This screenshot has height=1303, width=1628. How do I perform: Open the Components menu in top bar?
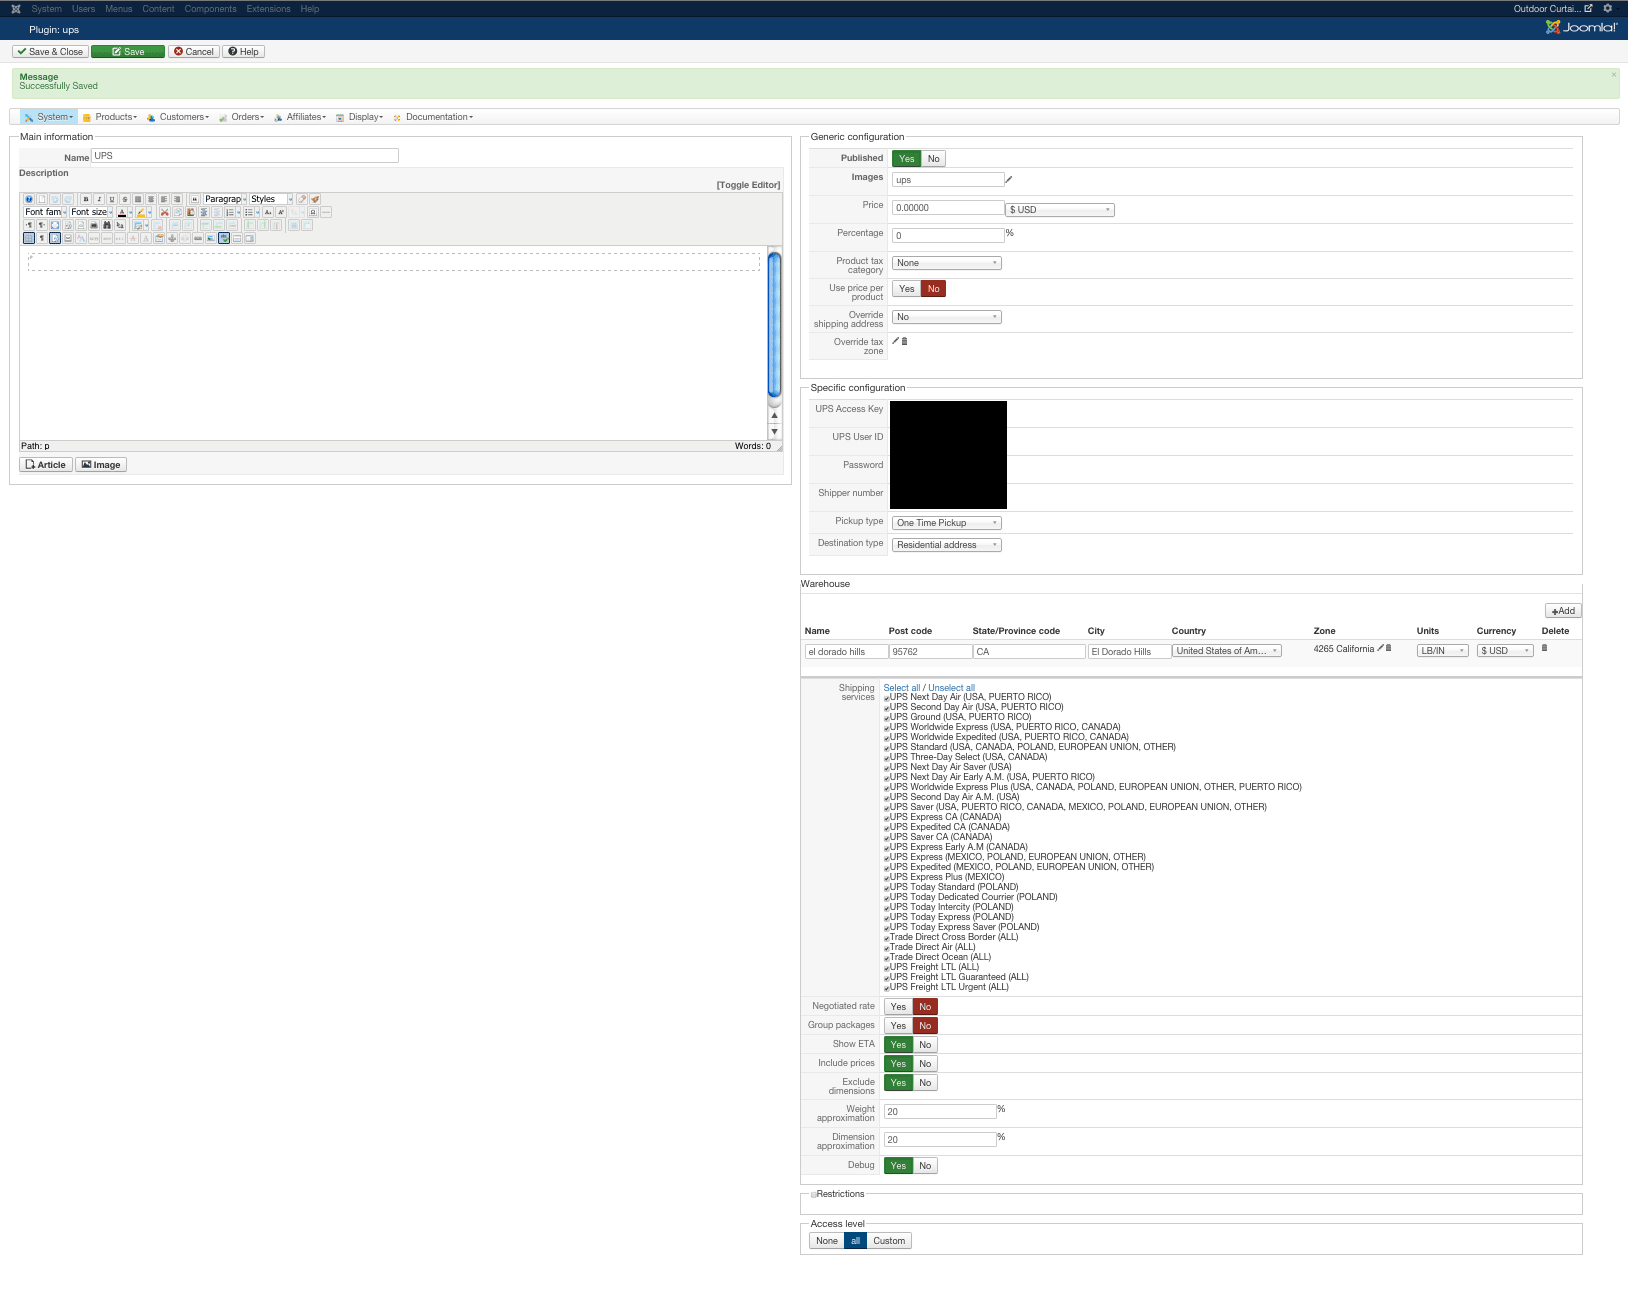click(x=210, y=9)
